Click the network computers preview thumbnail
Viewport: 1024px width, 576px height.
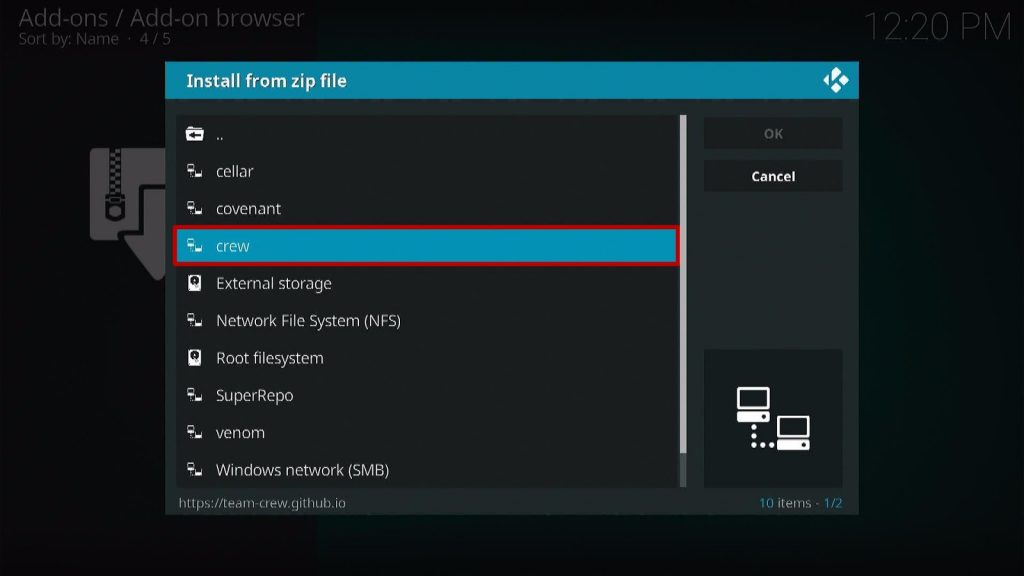tap(773, 418)
